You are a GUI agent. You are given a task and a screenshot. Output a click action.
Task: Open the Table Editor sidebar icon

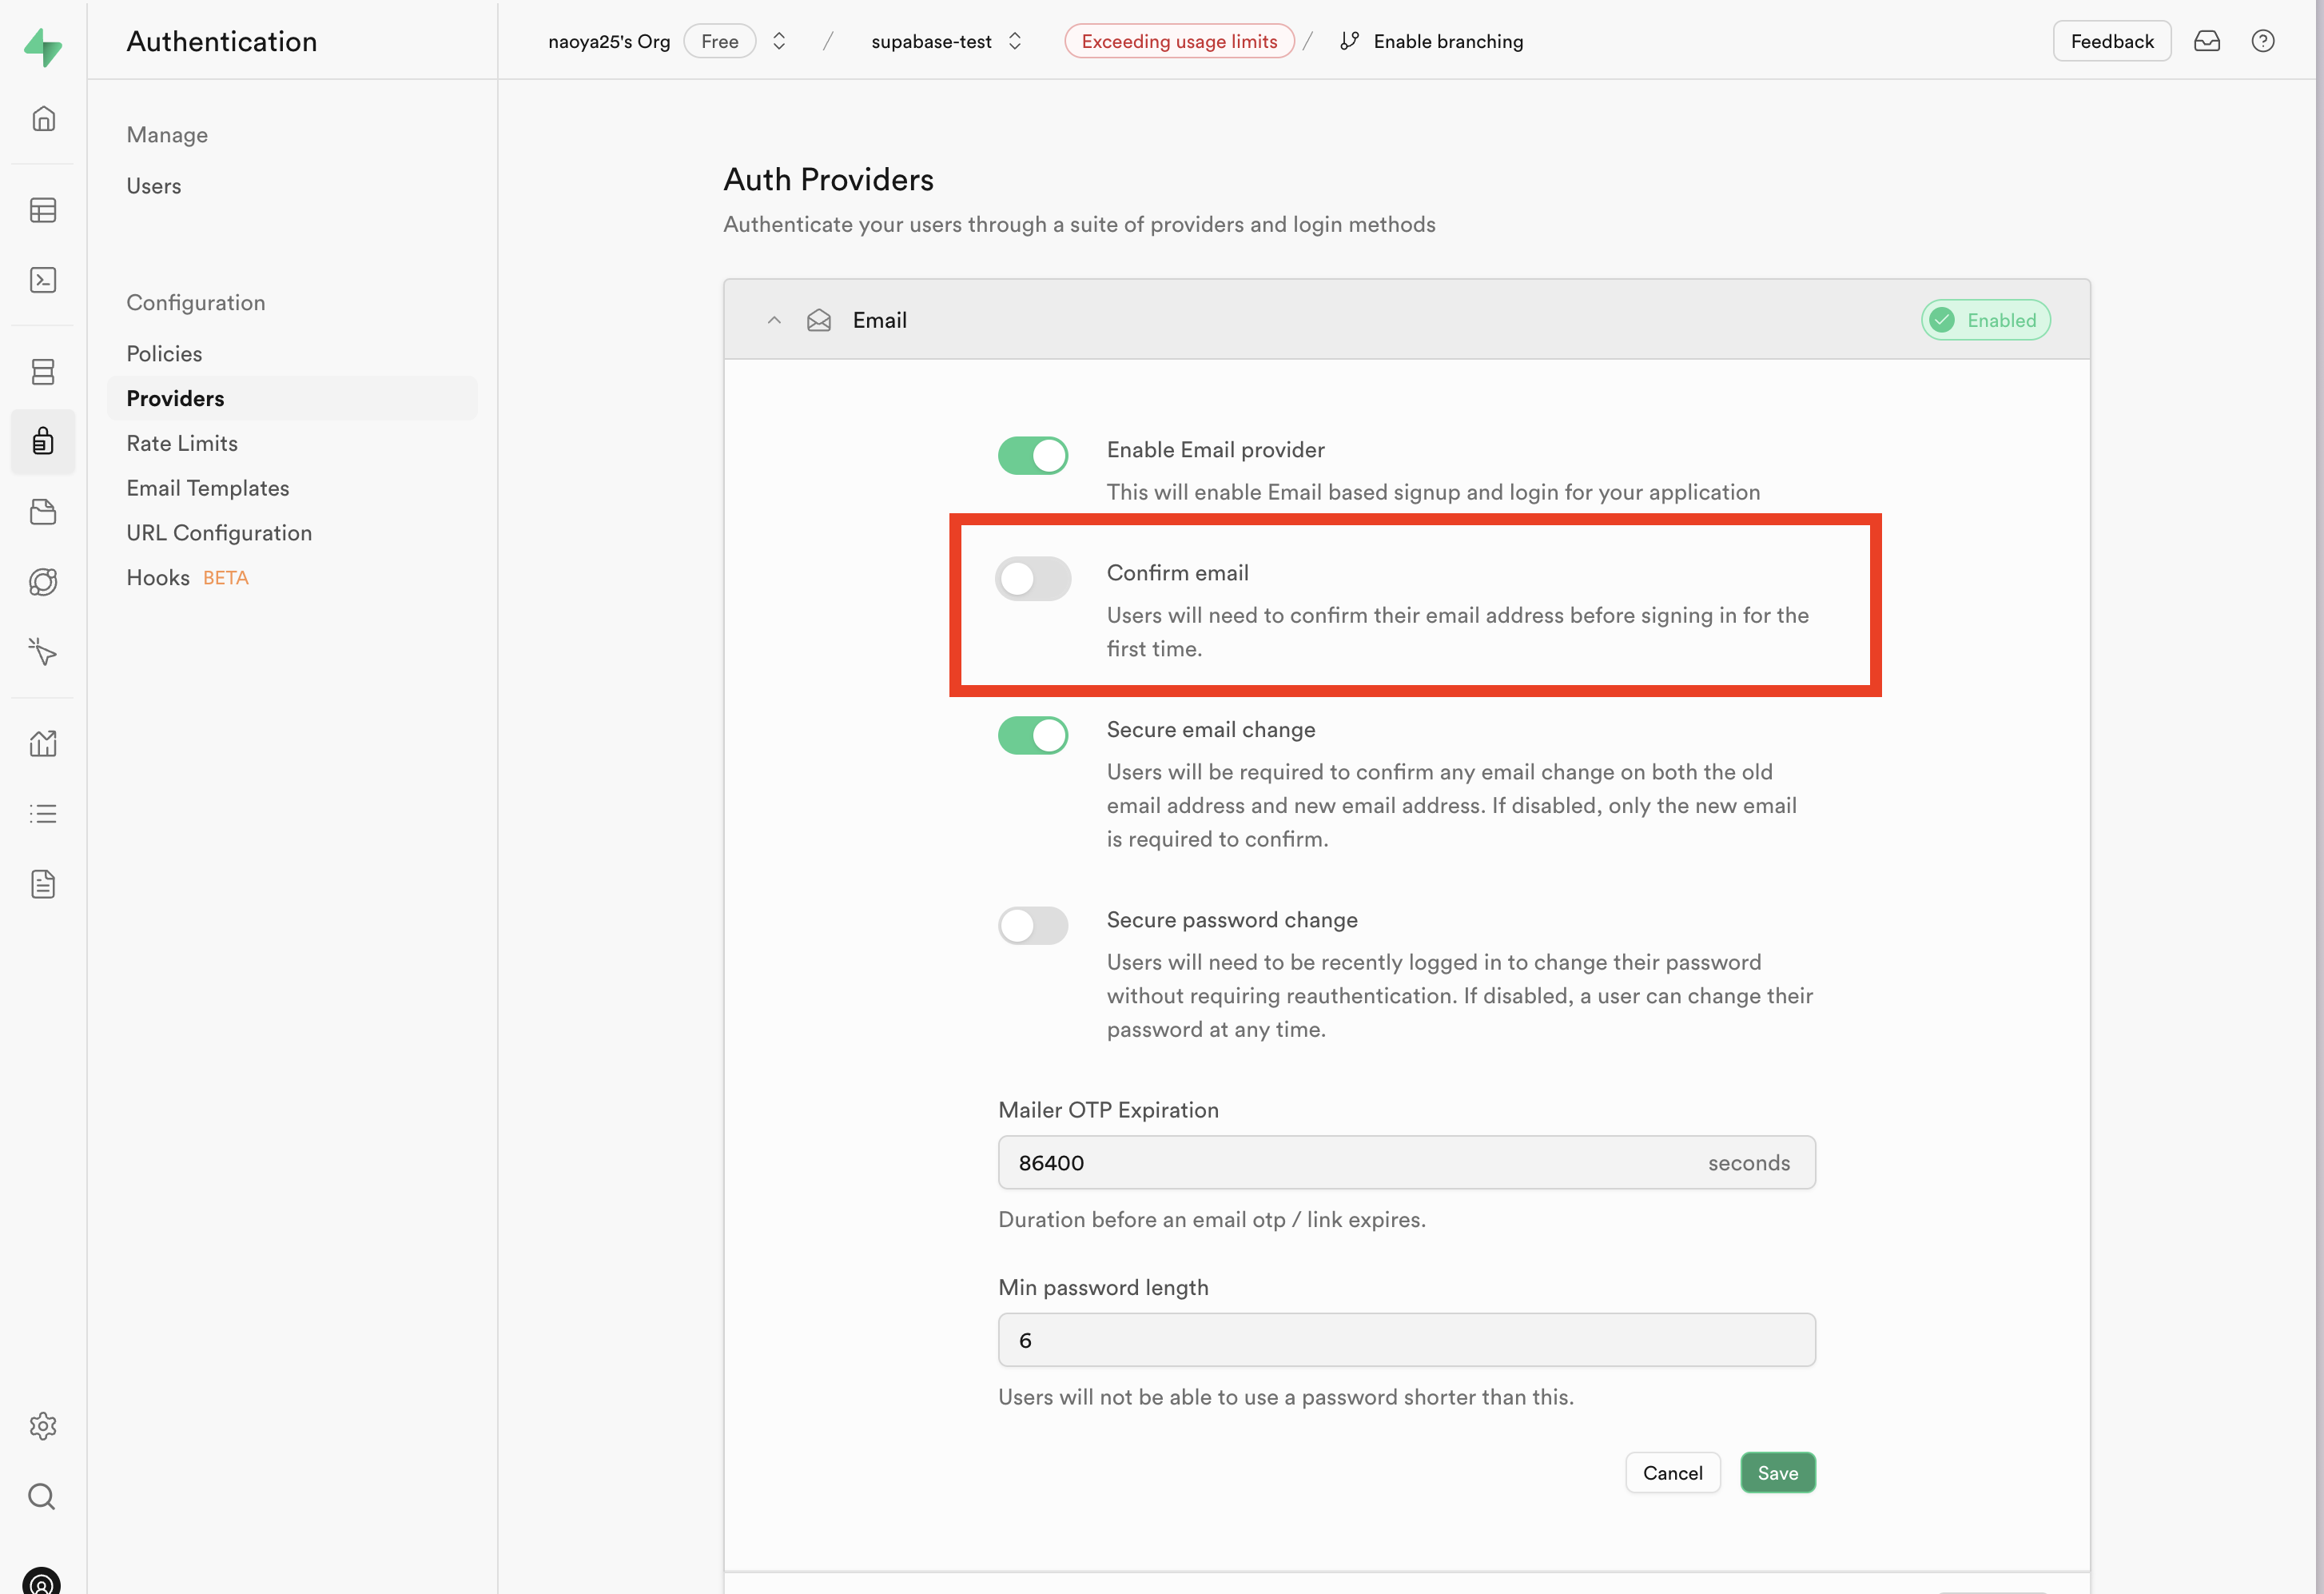click(x=43, y=210)
